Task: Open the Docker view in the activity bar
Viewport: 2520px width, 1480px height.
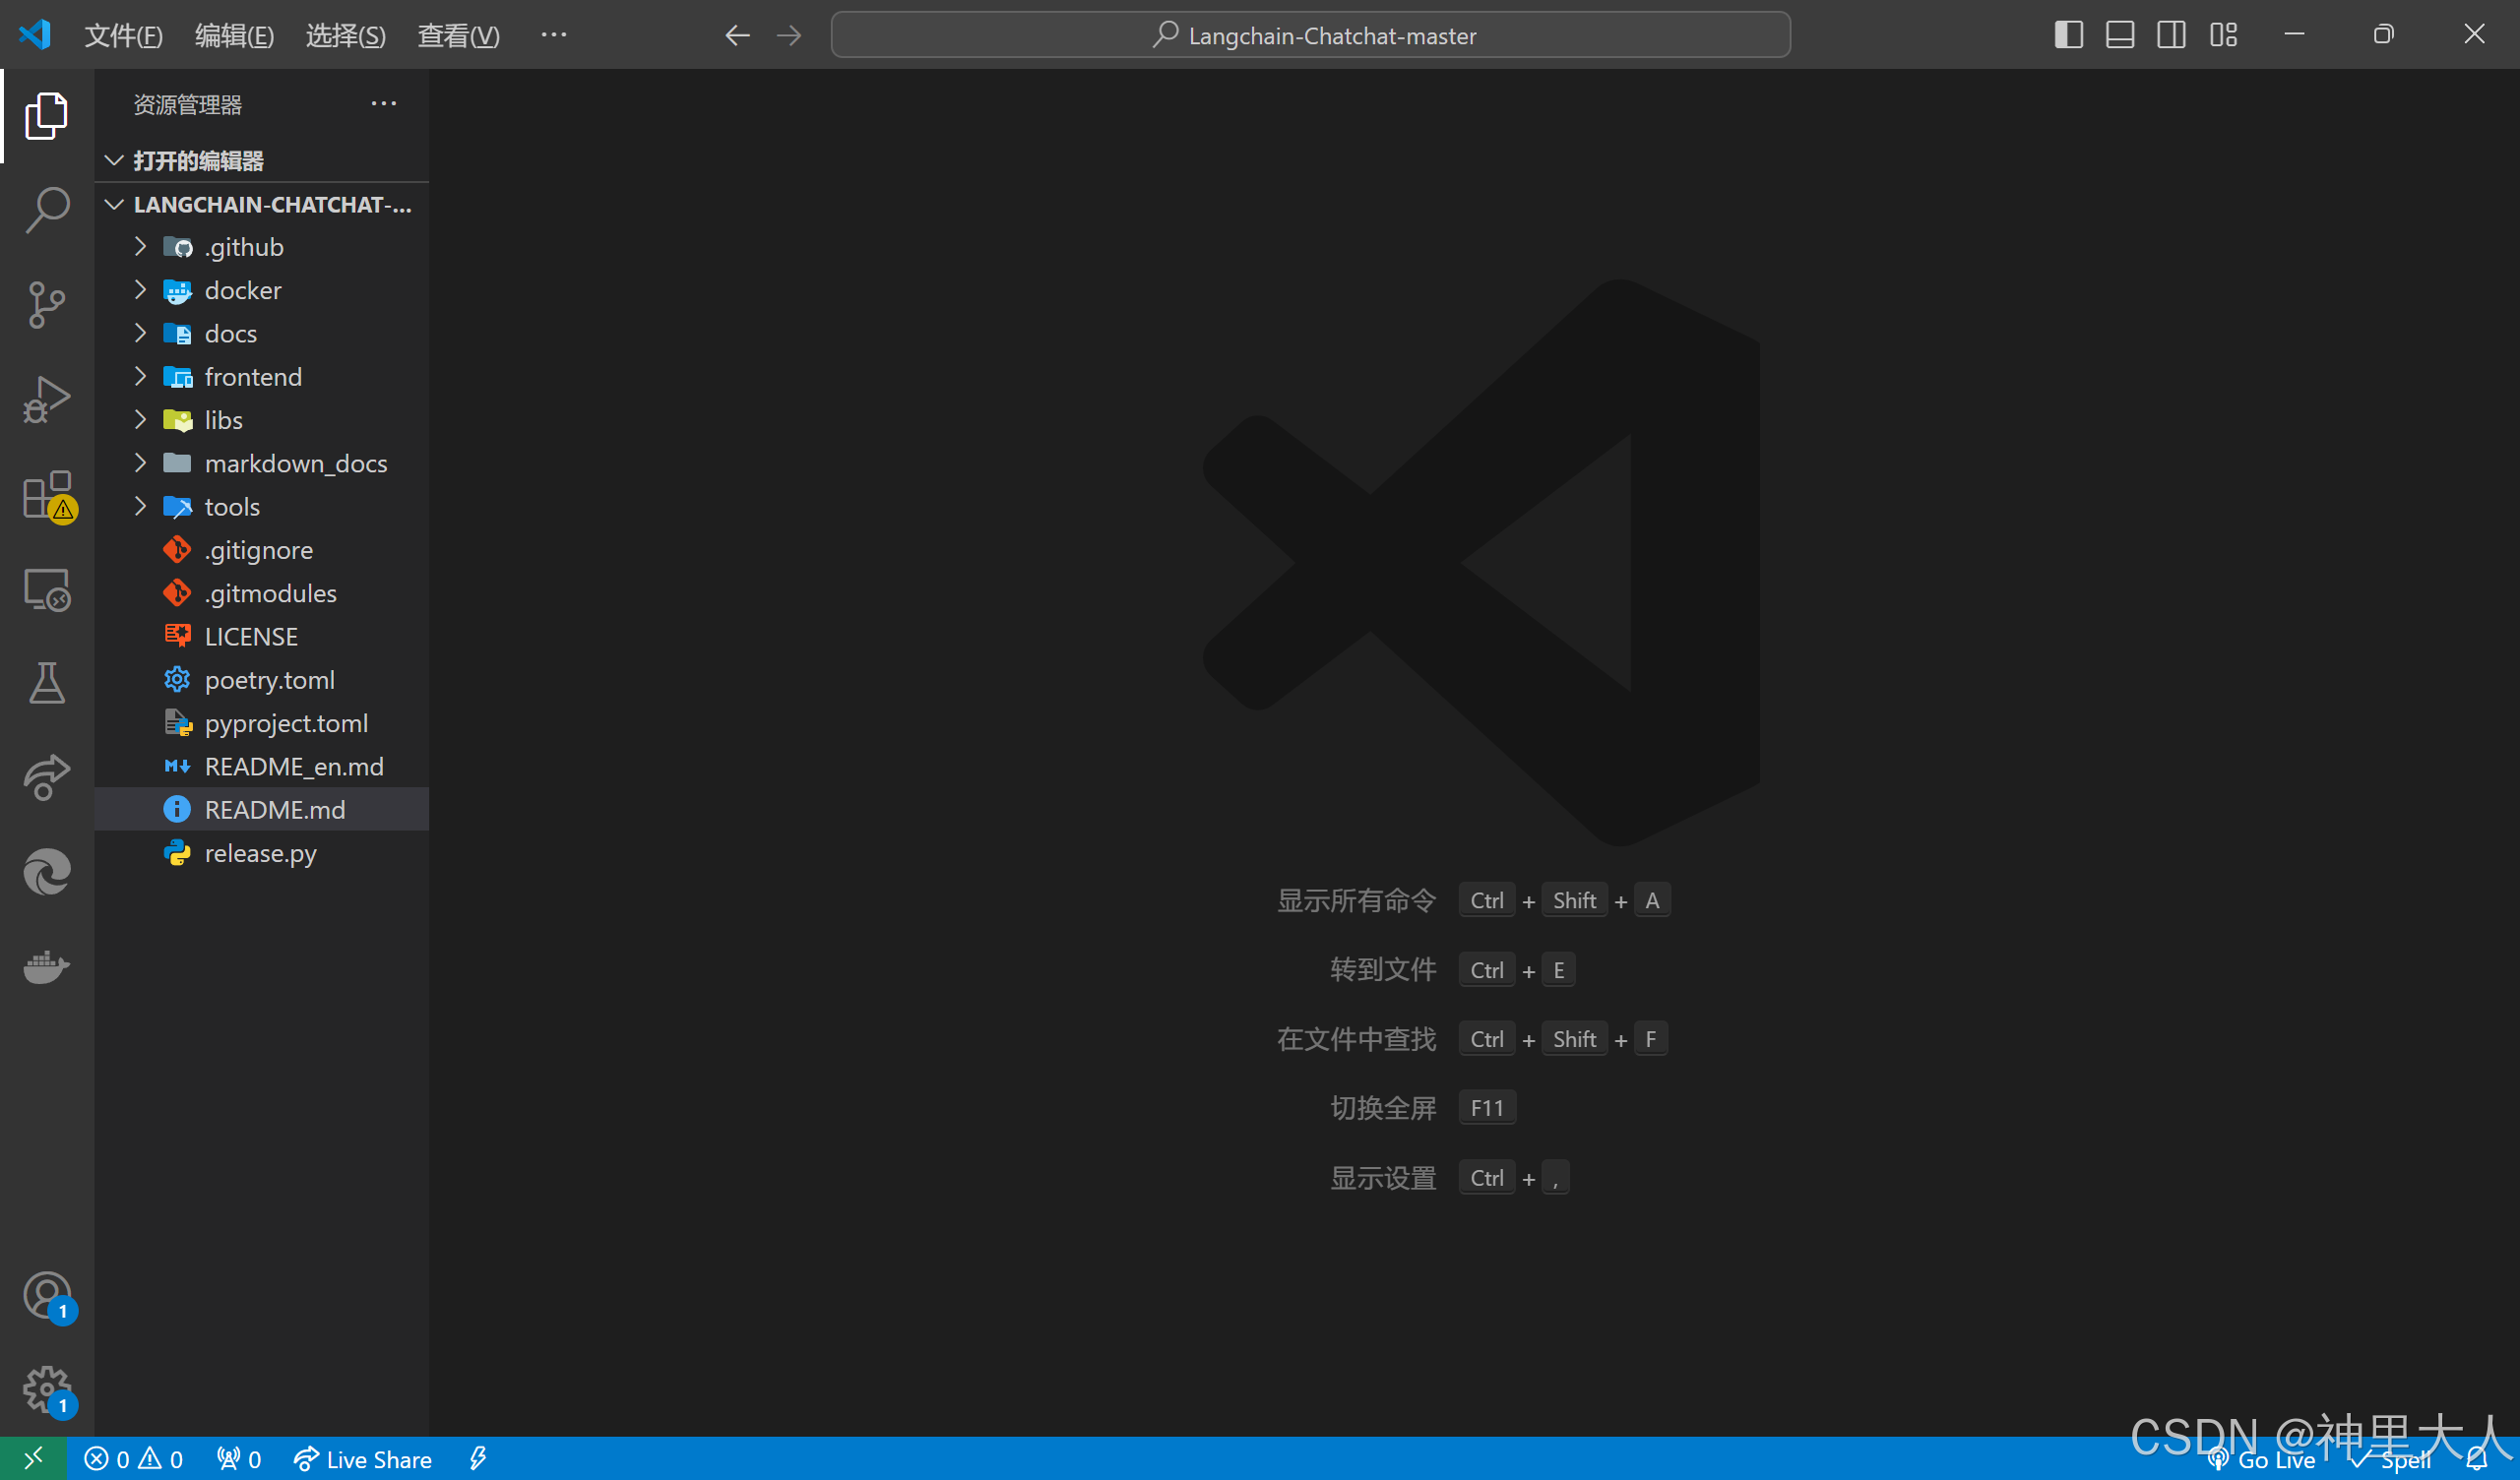Action: tap(47, 966)
